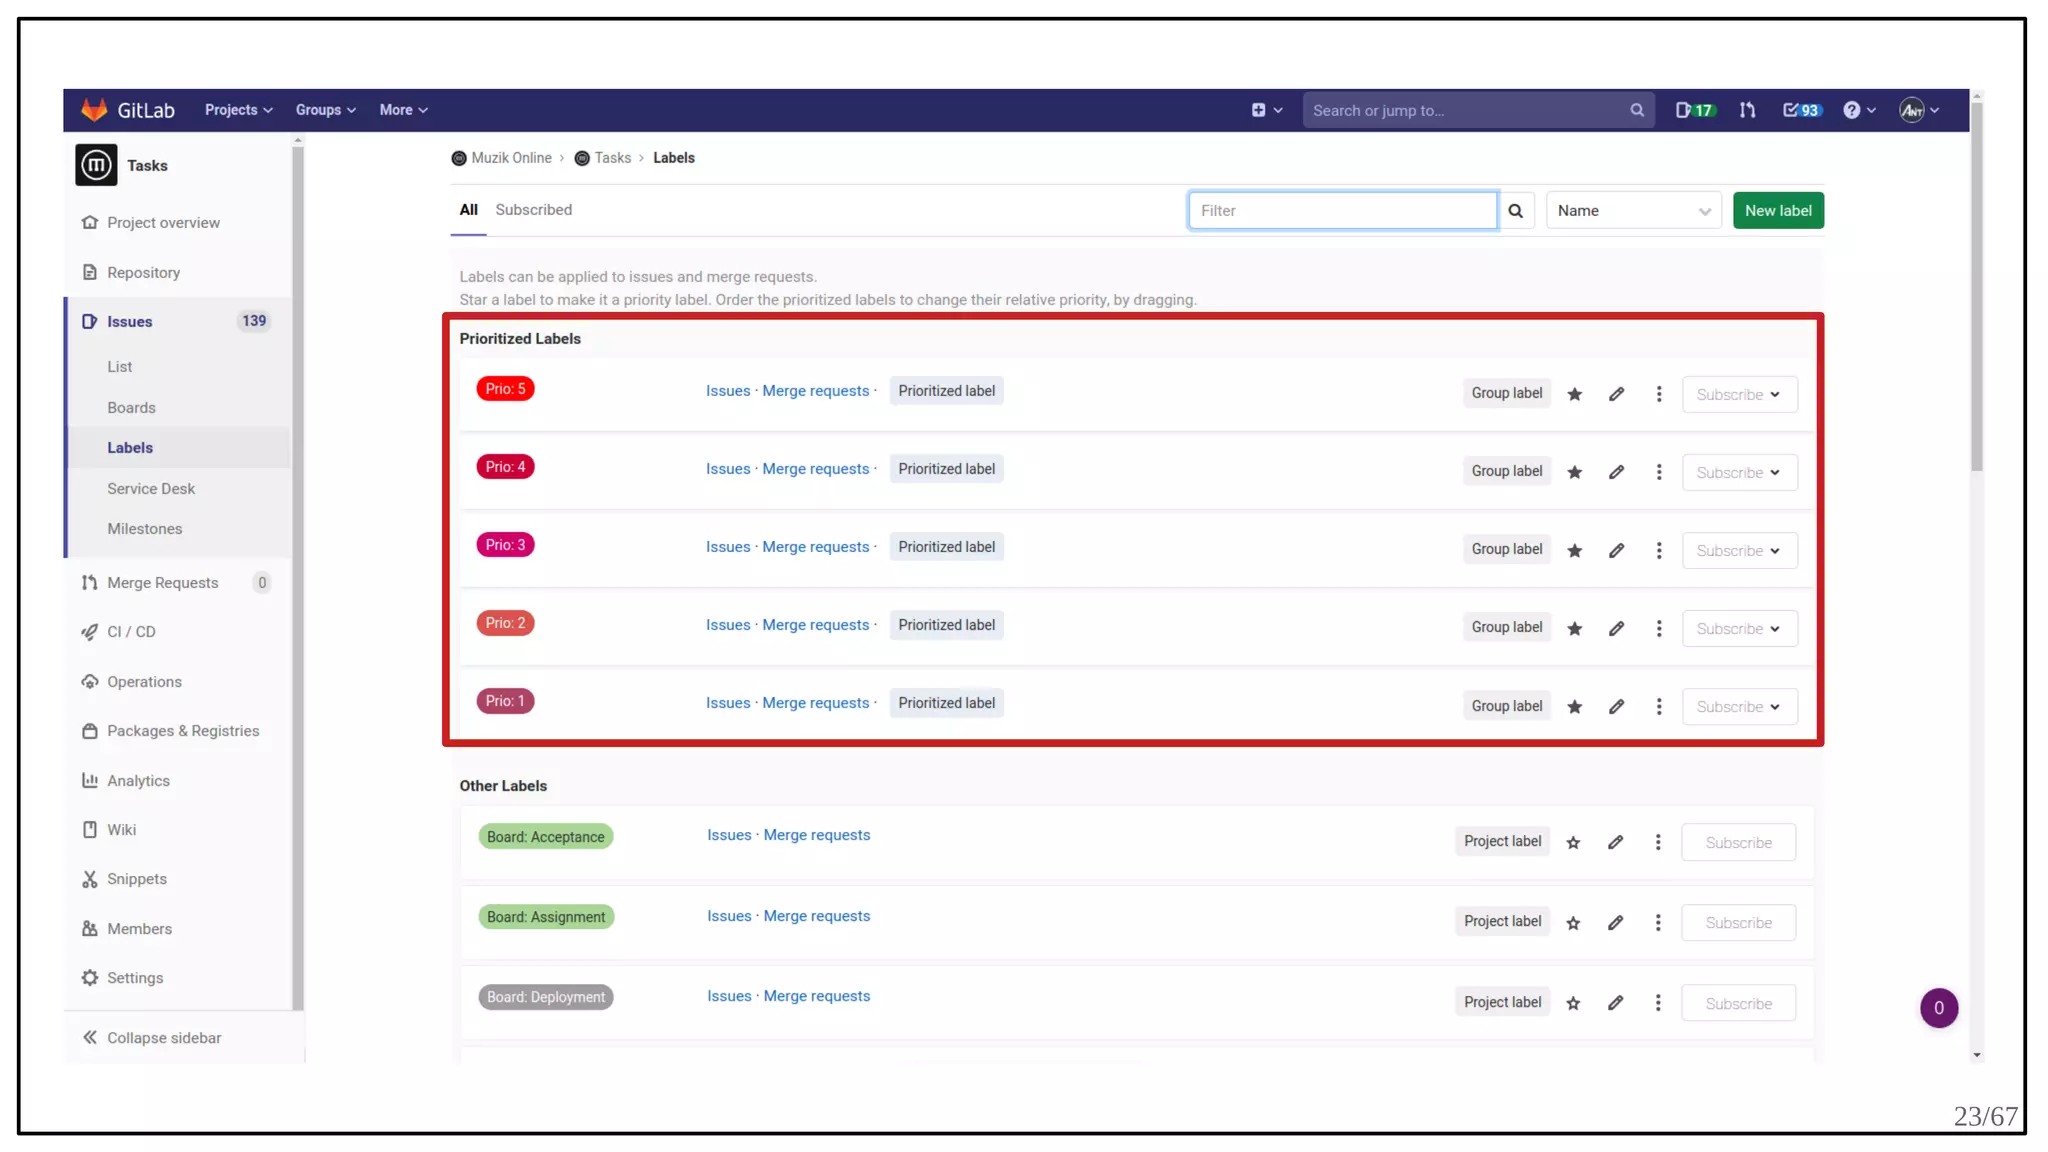Click the GitLab fox logo
The width and height of the screenshot is (2048, 1152).
[x=94, y=110]
